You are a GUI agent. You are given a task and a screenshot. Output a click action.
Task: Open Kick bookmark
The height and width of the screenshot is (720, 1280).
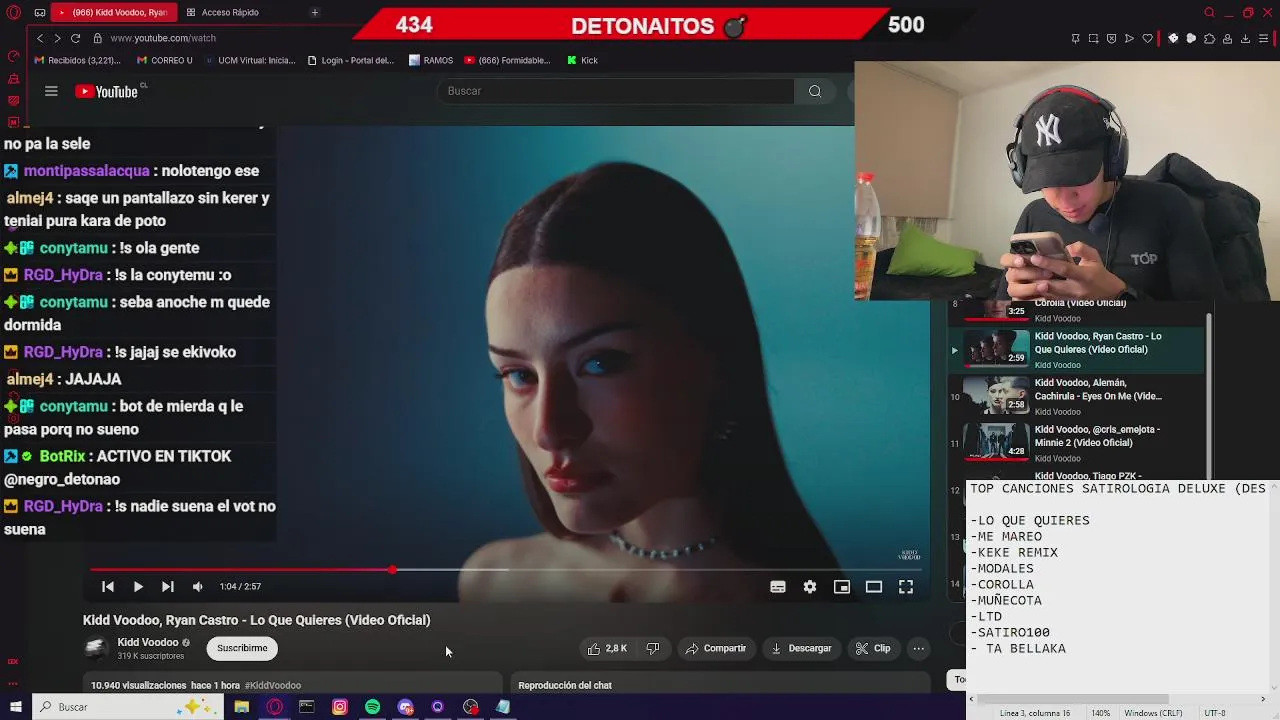[x=582, y=60]
